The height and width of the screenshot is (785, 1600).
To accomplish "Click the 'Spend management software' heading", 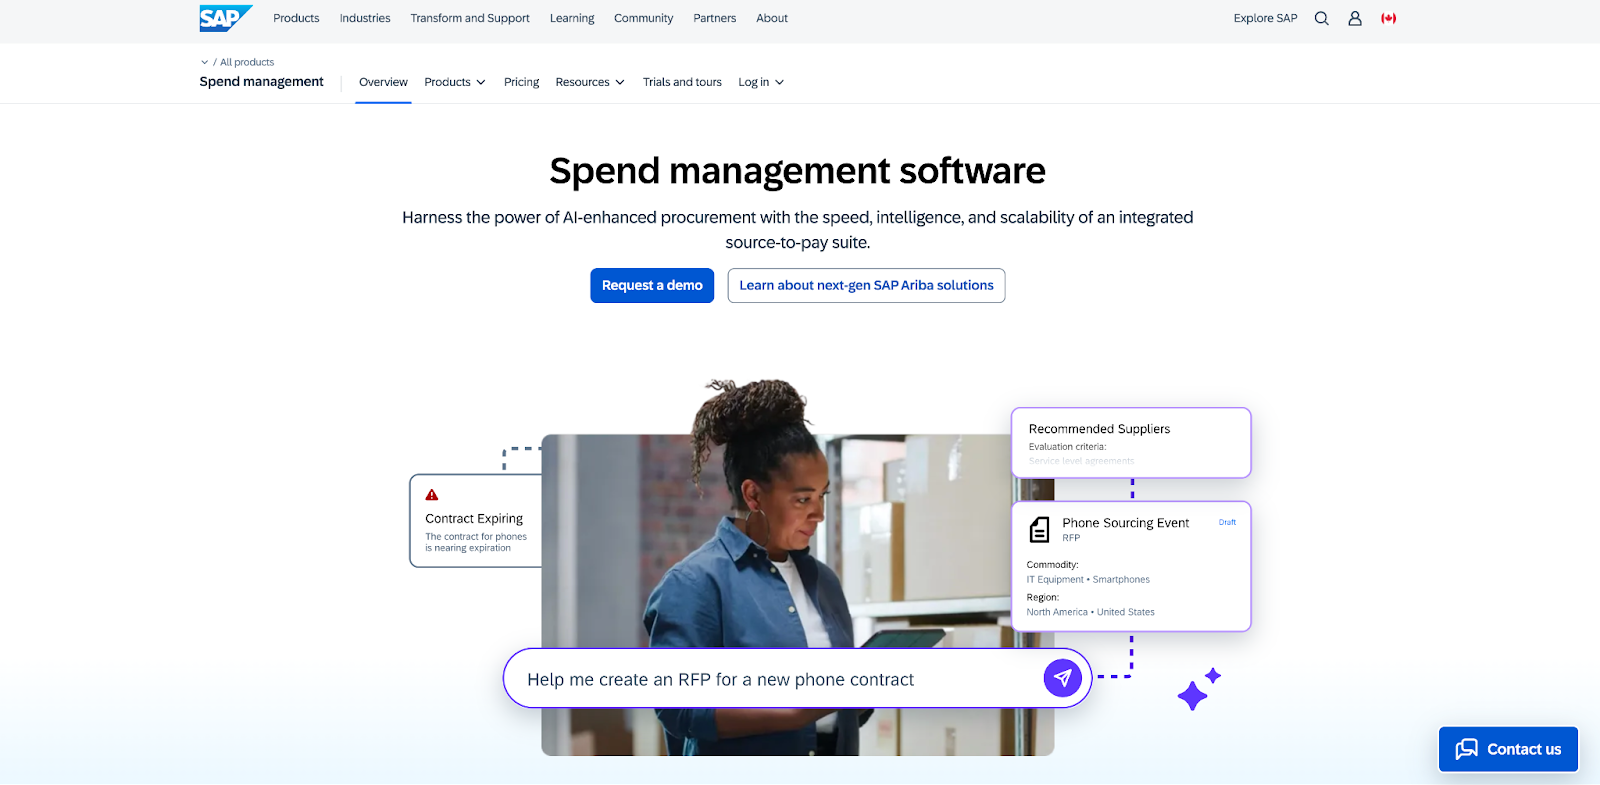I will pyautogui.click(x=798, y=171).
